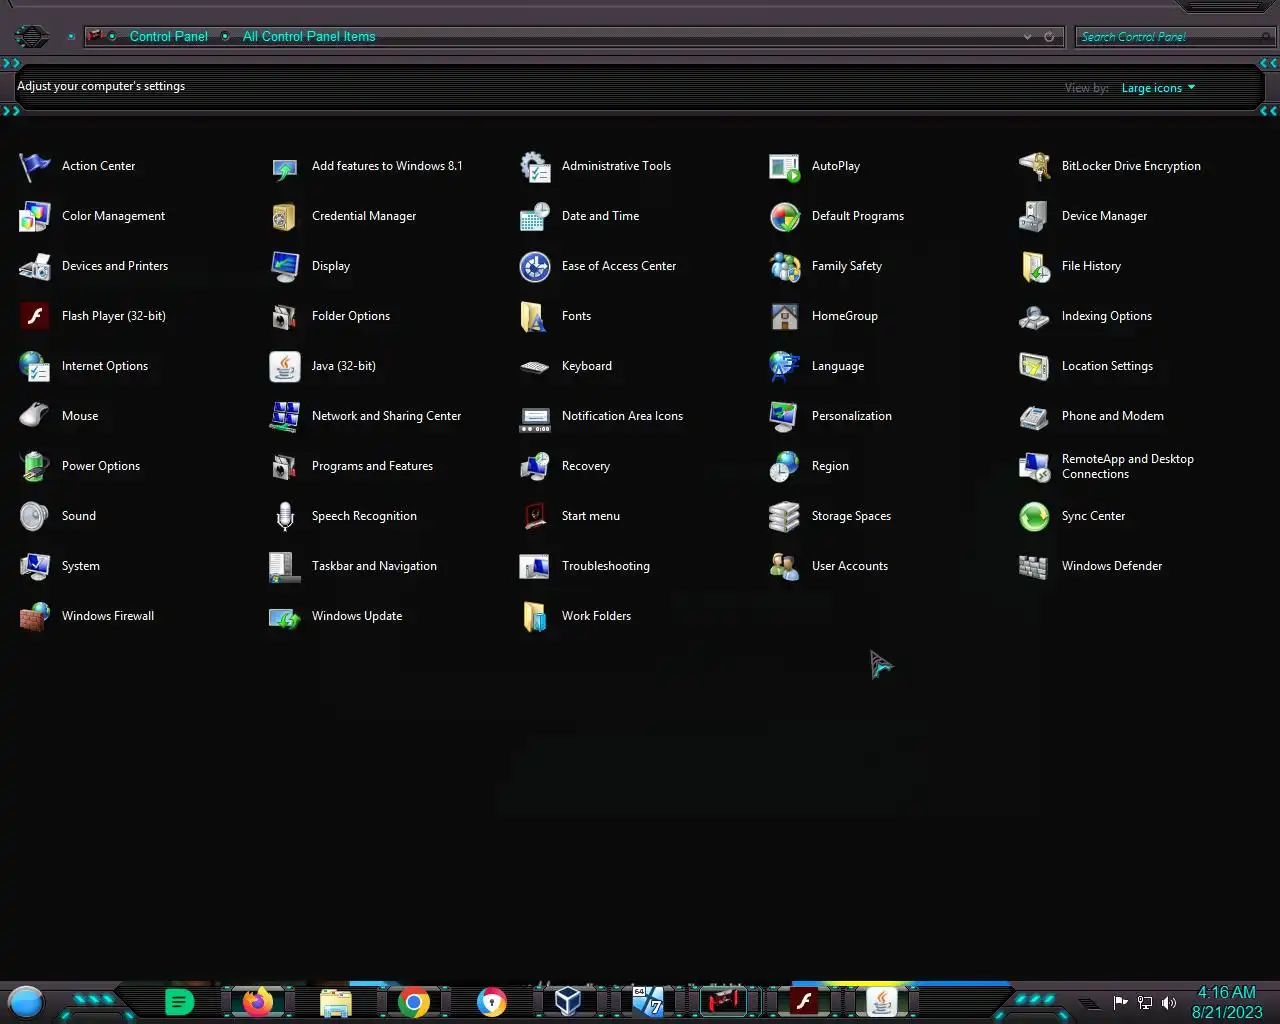Select Control Panel in the breadcrumb path
Screen dimensions: 1280x1024
click(x=169, y=37)
